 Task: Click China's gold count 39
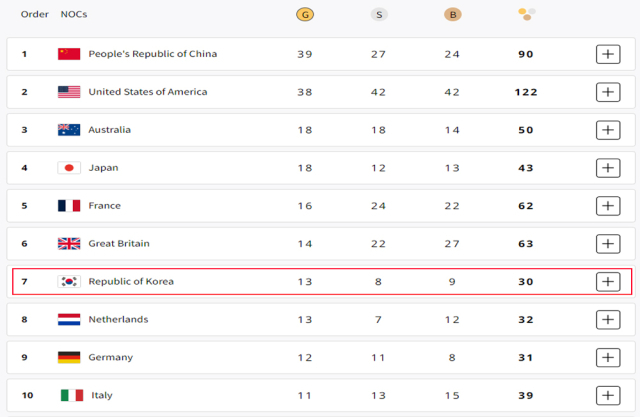[x=305, y=54]
